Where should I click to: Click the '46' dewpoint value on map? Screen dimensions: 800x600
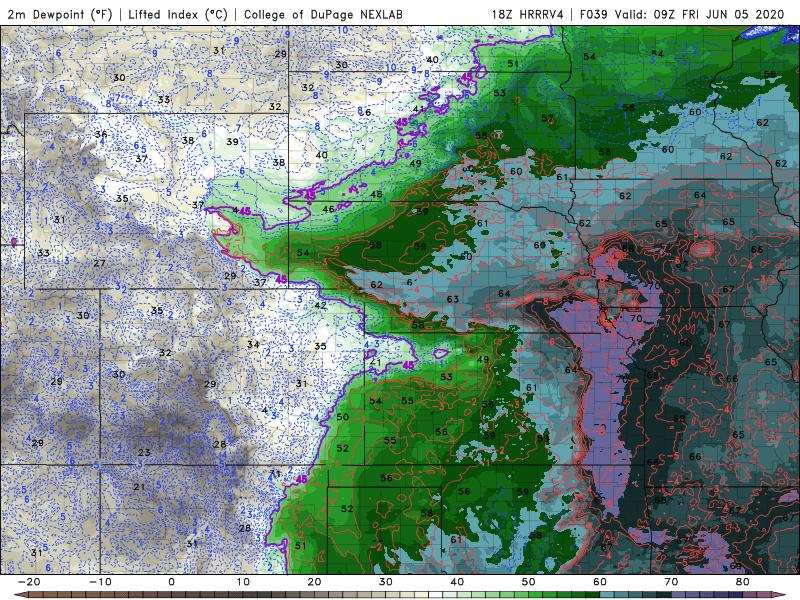tap(329, 209)
